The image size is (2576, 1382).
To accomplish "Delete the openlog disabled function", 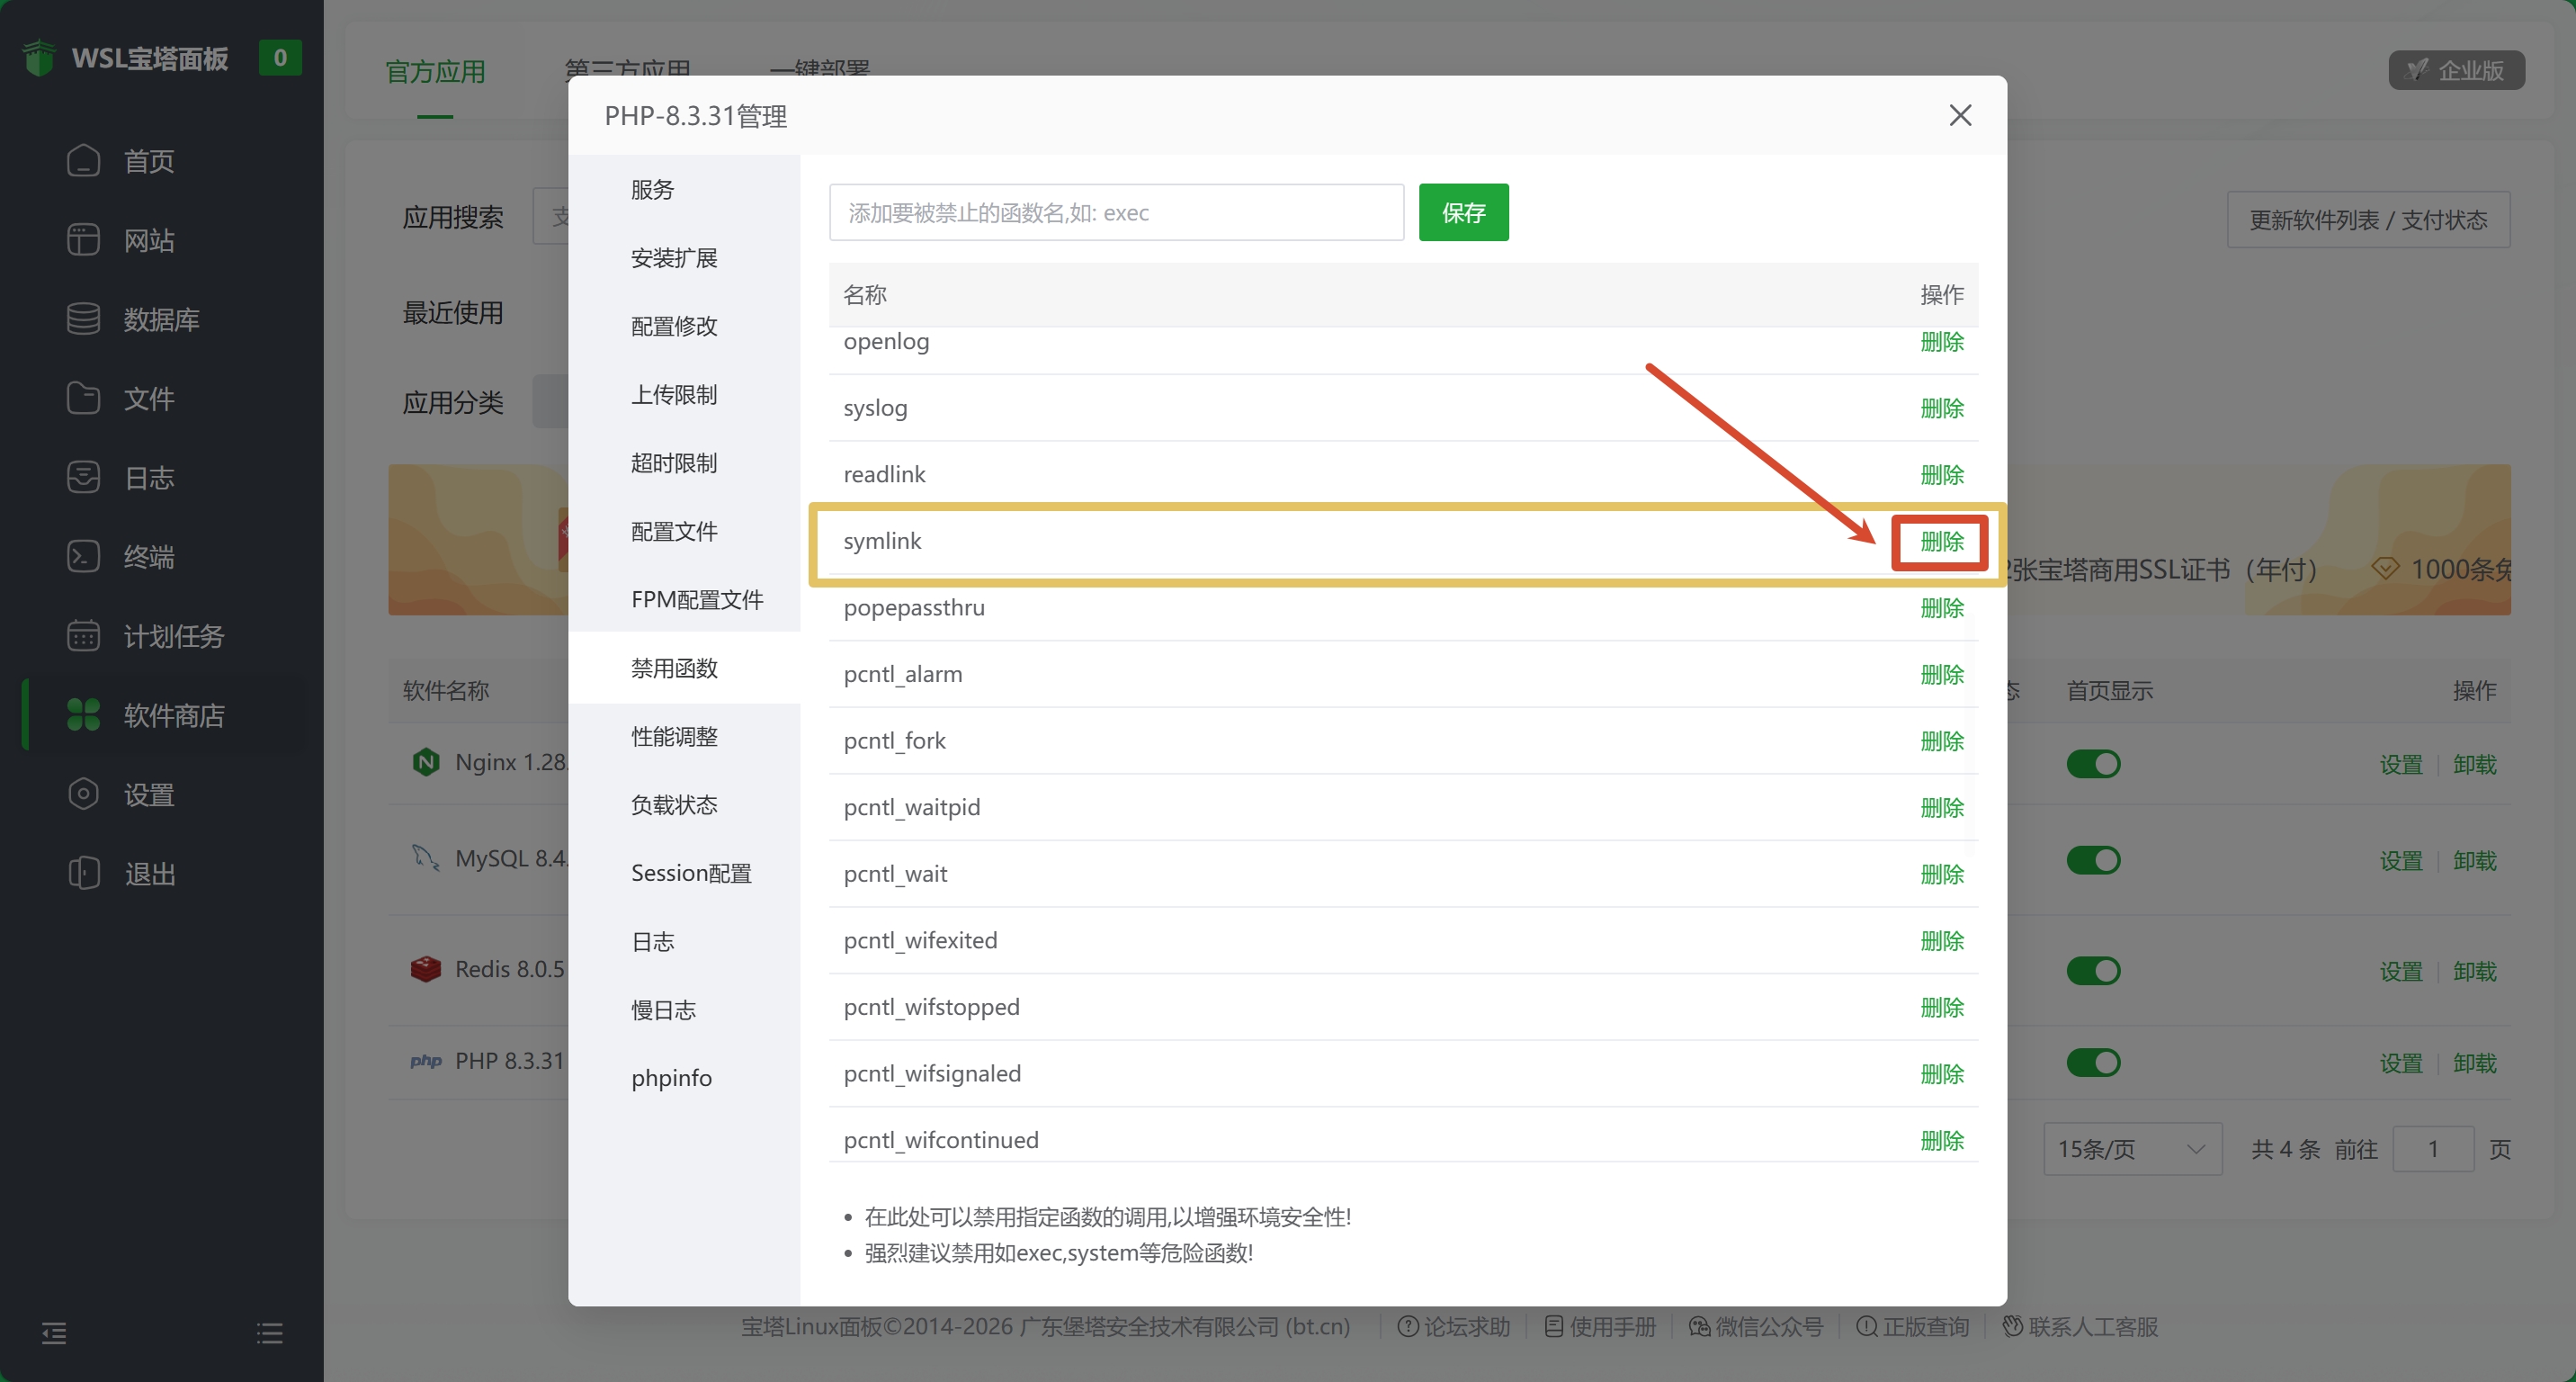I will (1942, 342).
